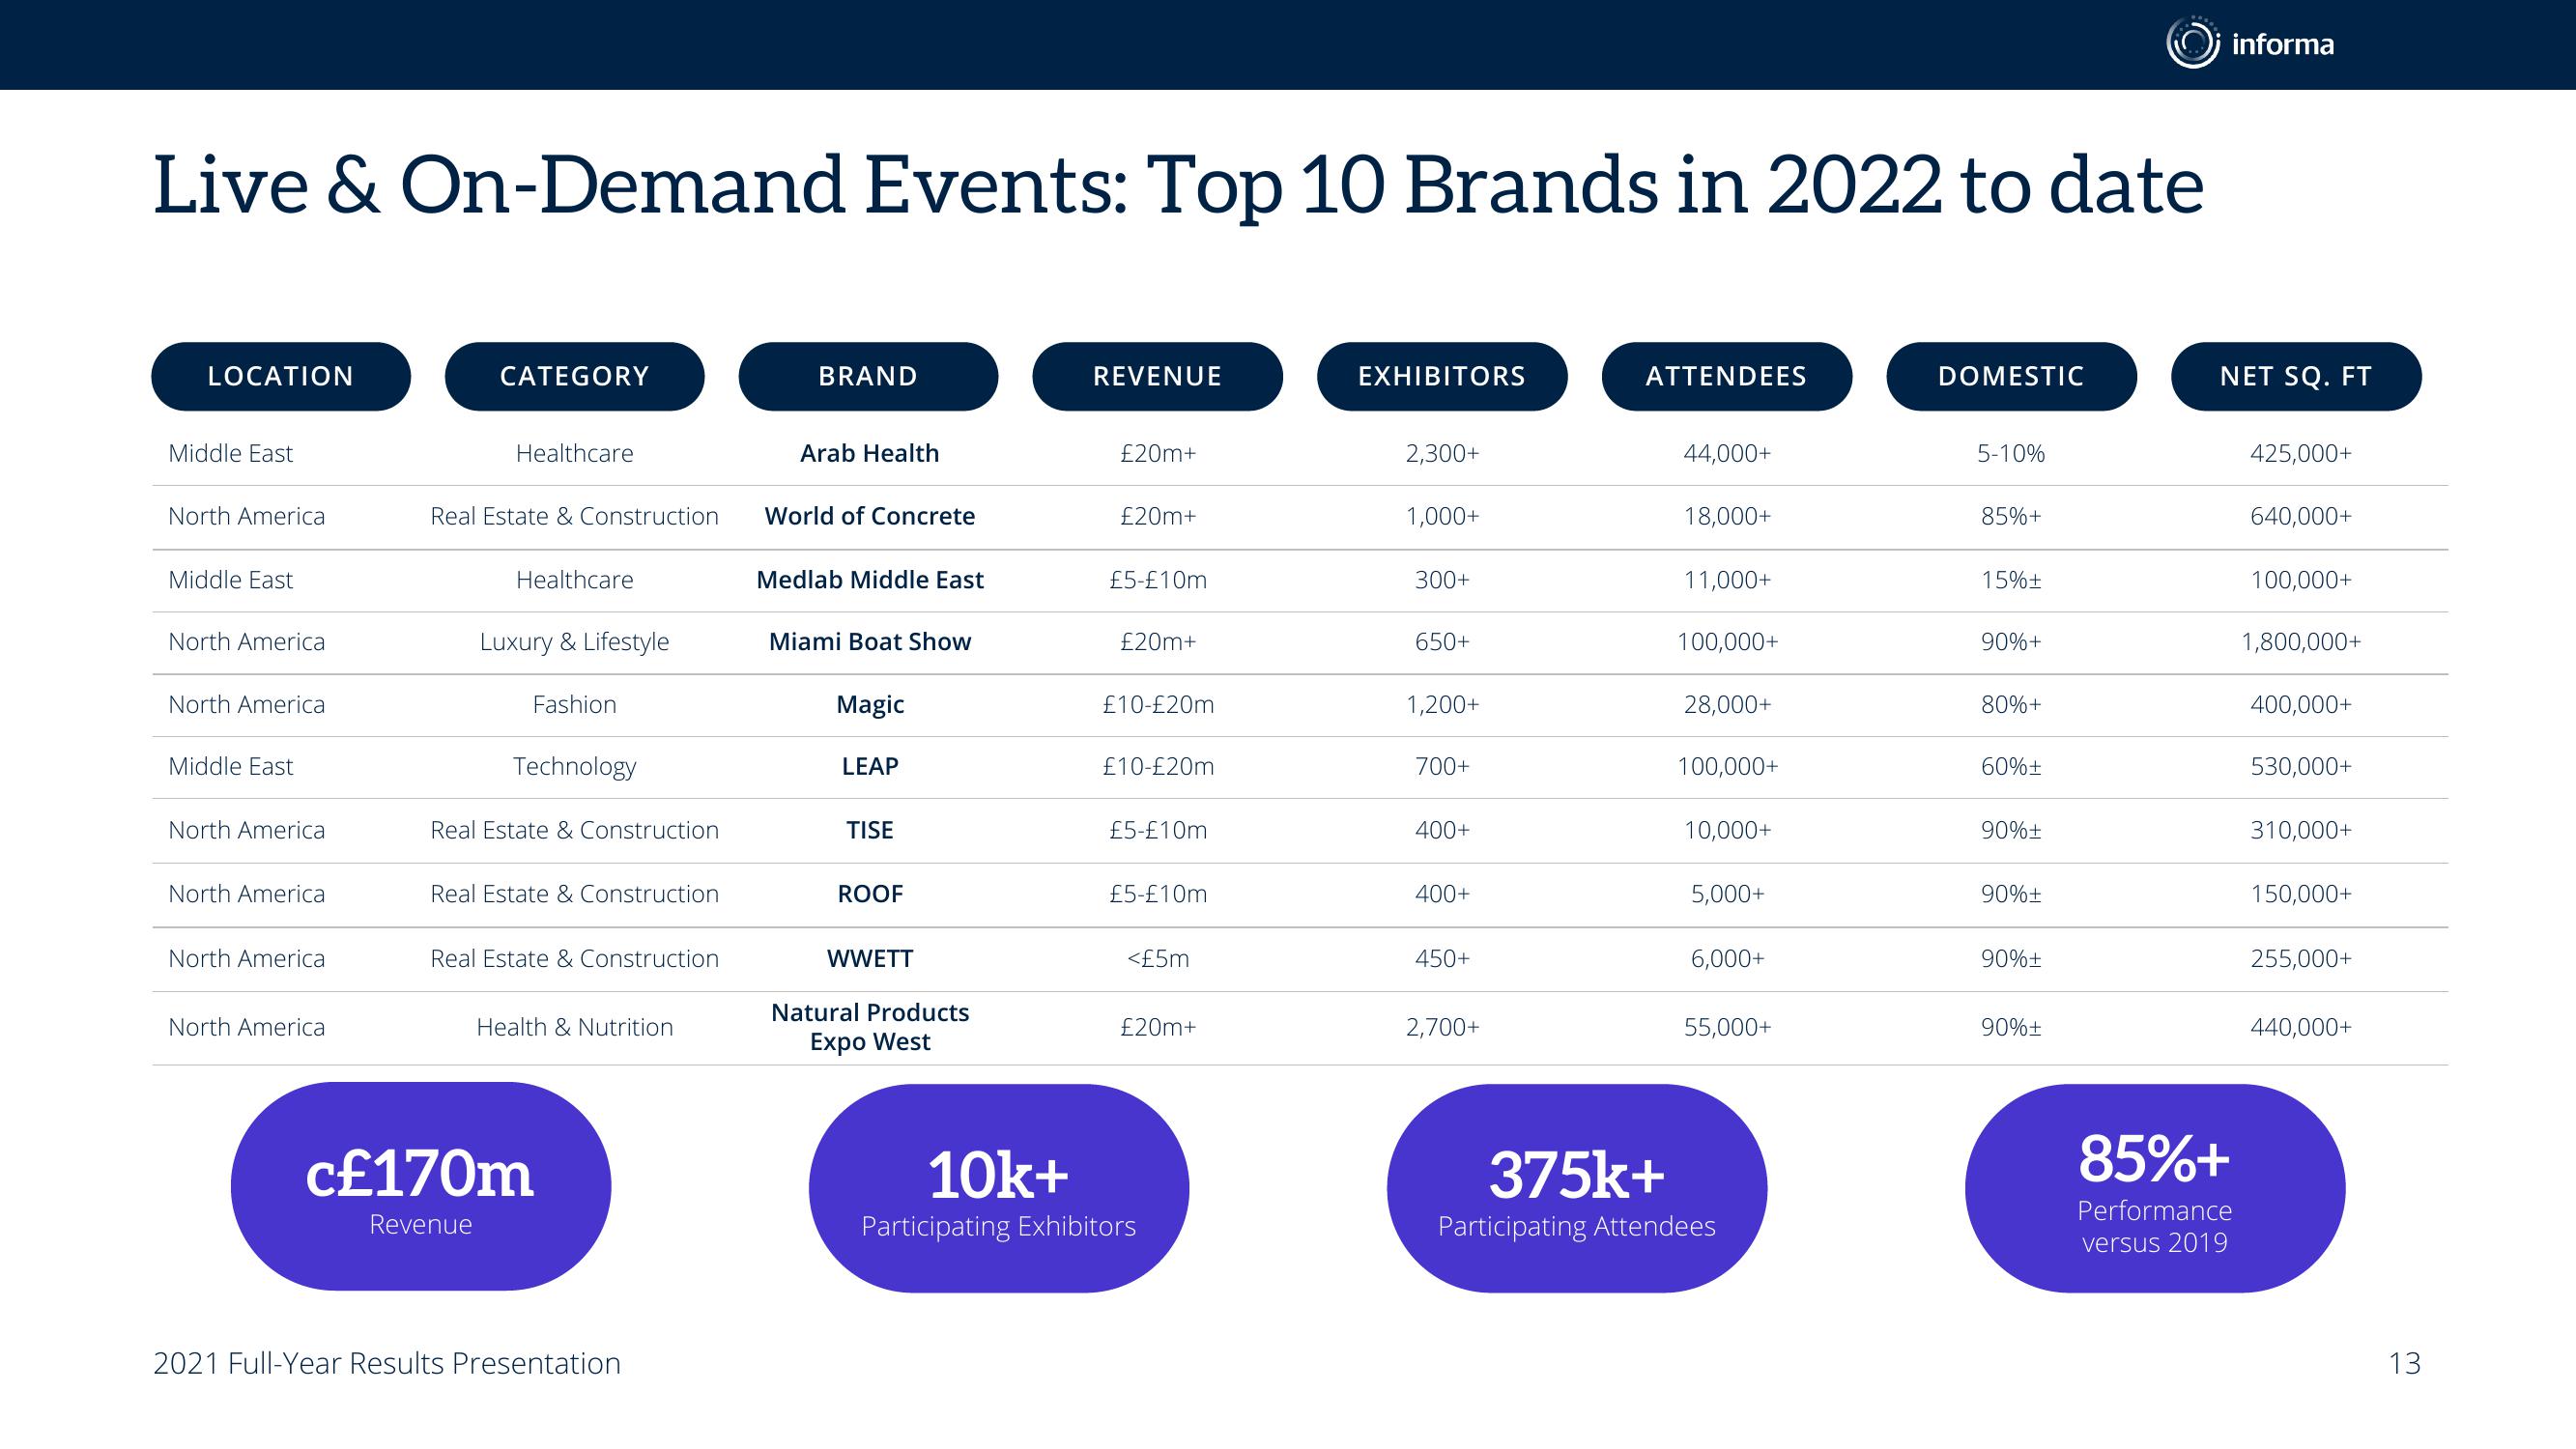Click the NET SQ. FT header
Screen dimensions: 2576x1449
pos(2296,376)
